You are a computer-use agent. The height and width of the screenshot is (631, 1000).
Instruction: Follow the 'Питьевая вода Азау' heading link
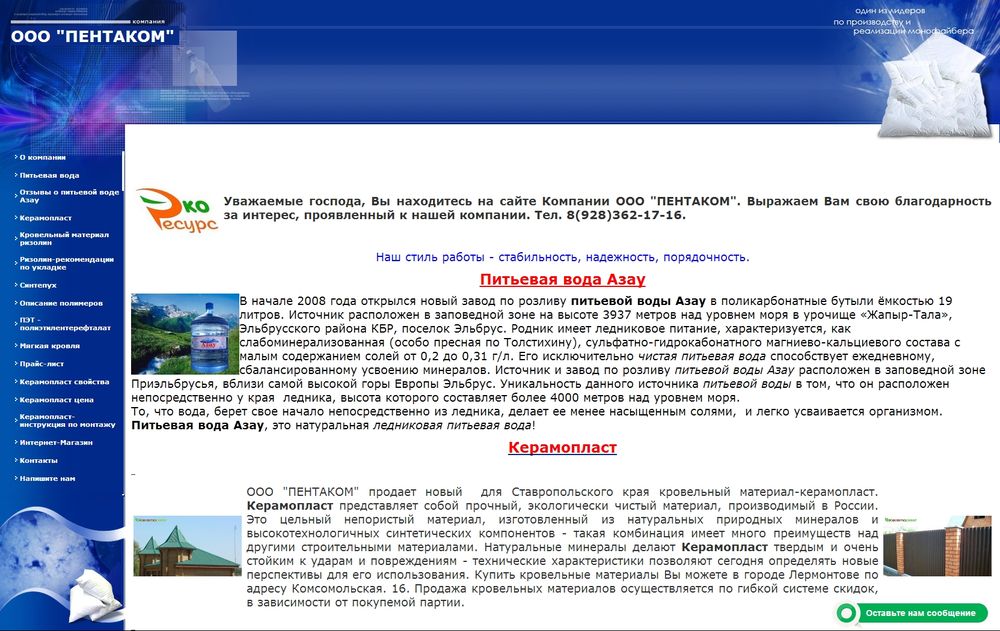click(562, 279)
